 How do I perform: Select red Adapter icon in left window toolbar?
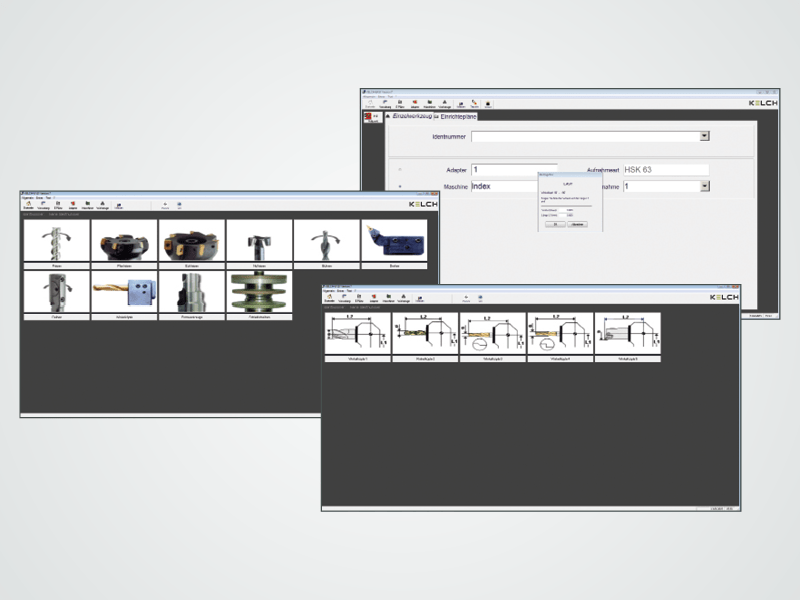click(73, 205)
